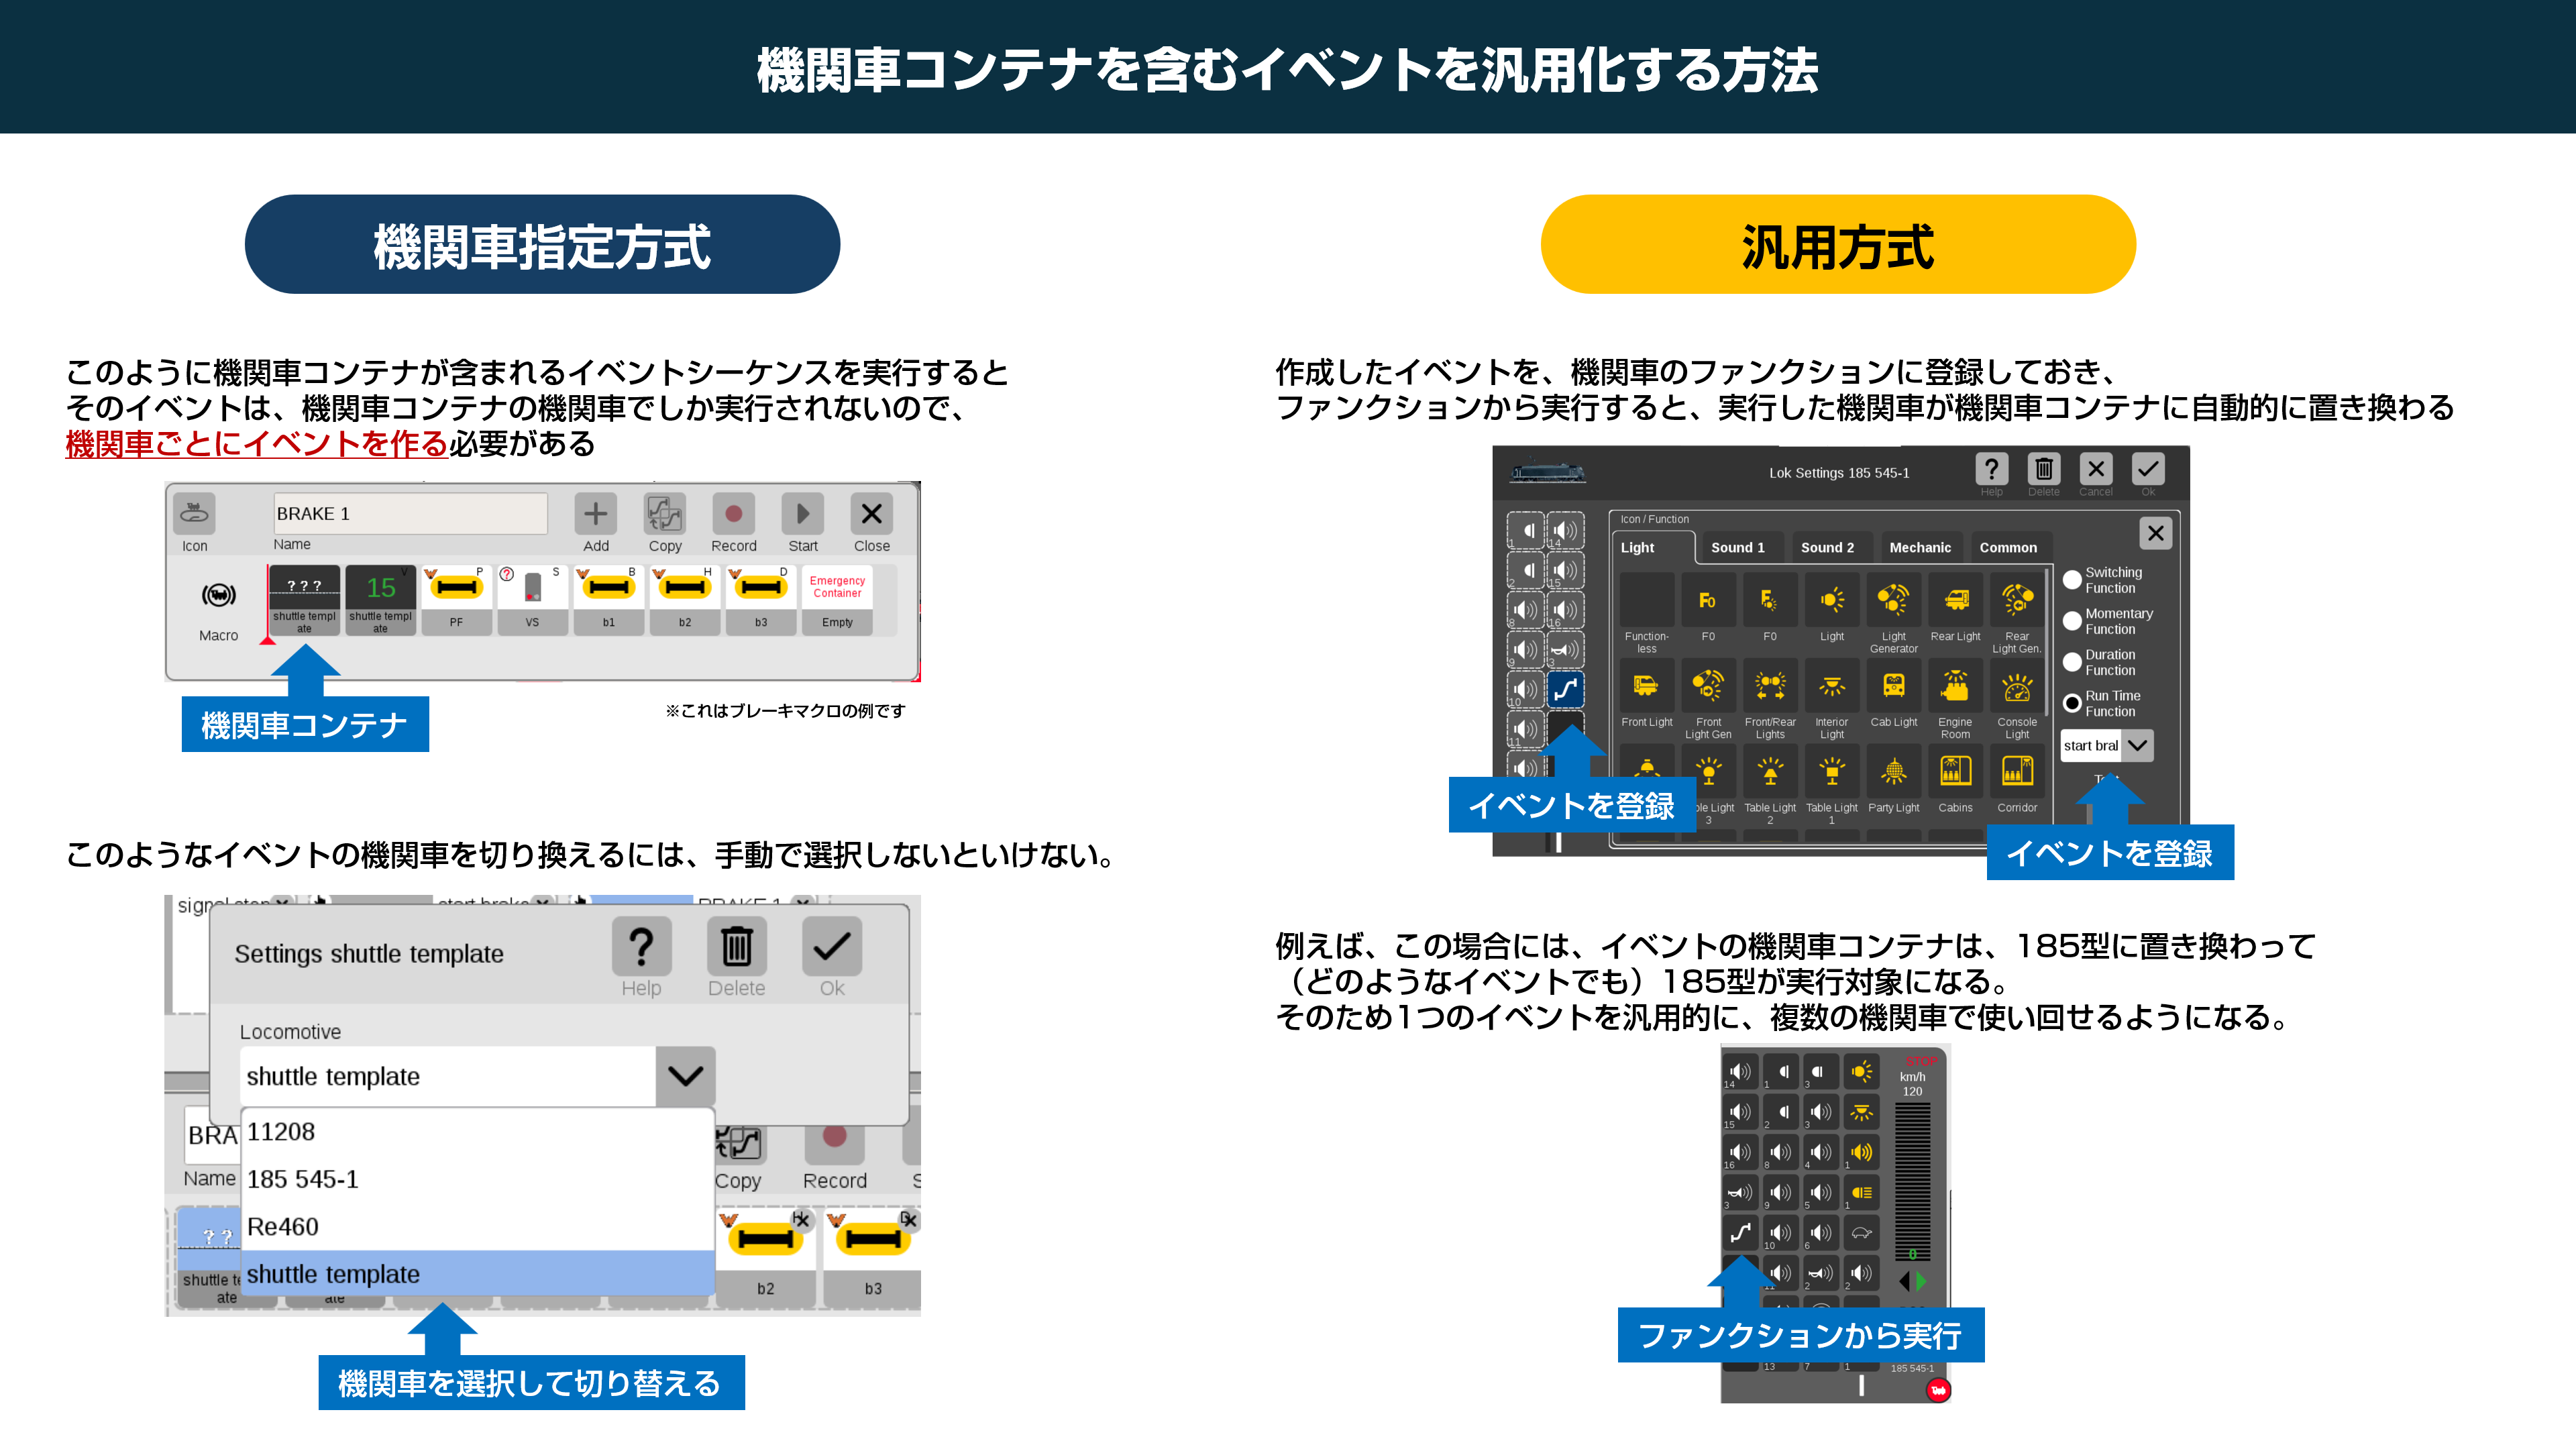Expand the Locomotive dropdown in shuttle template

tap(688, 1076)
